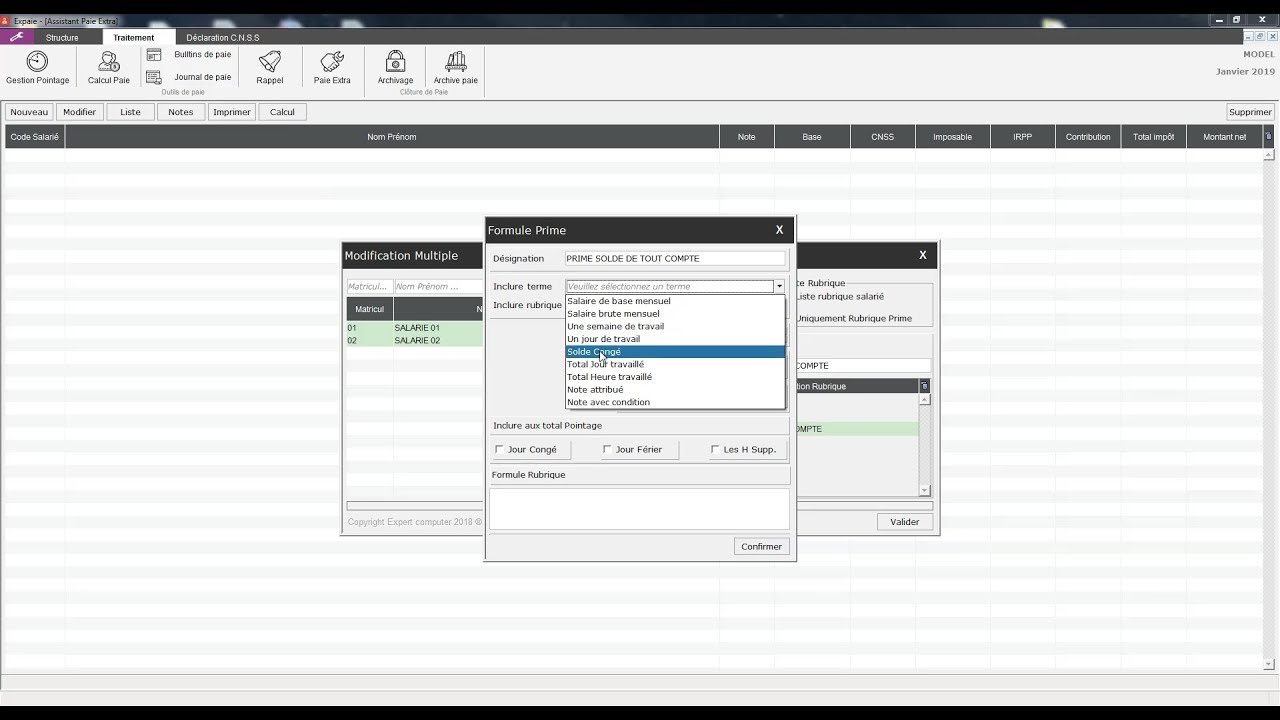The image size is (1280, 720).
Task: Click the Imprimer button
Action: pyautogui.click(x=232, y=112)
